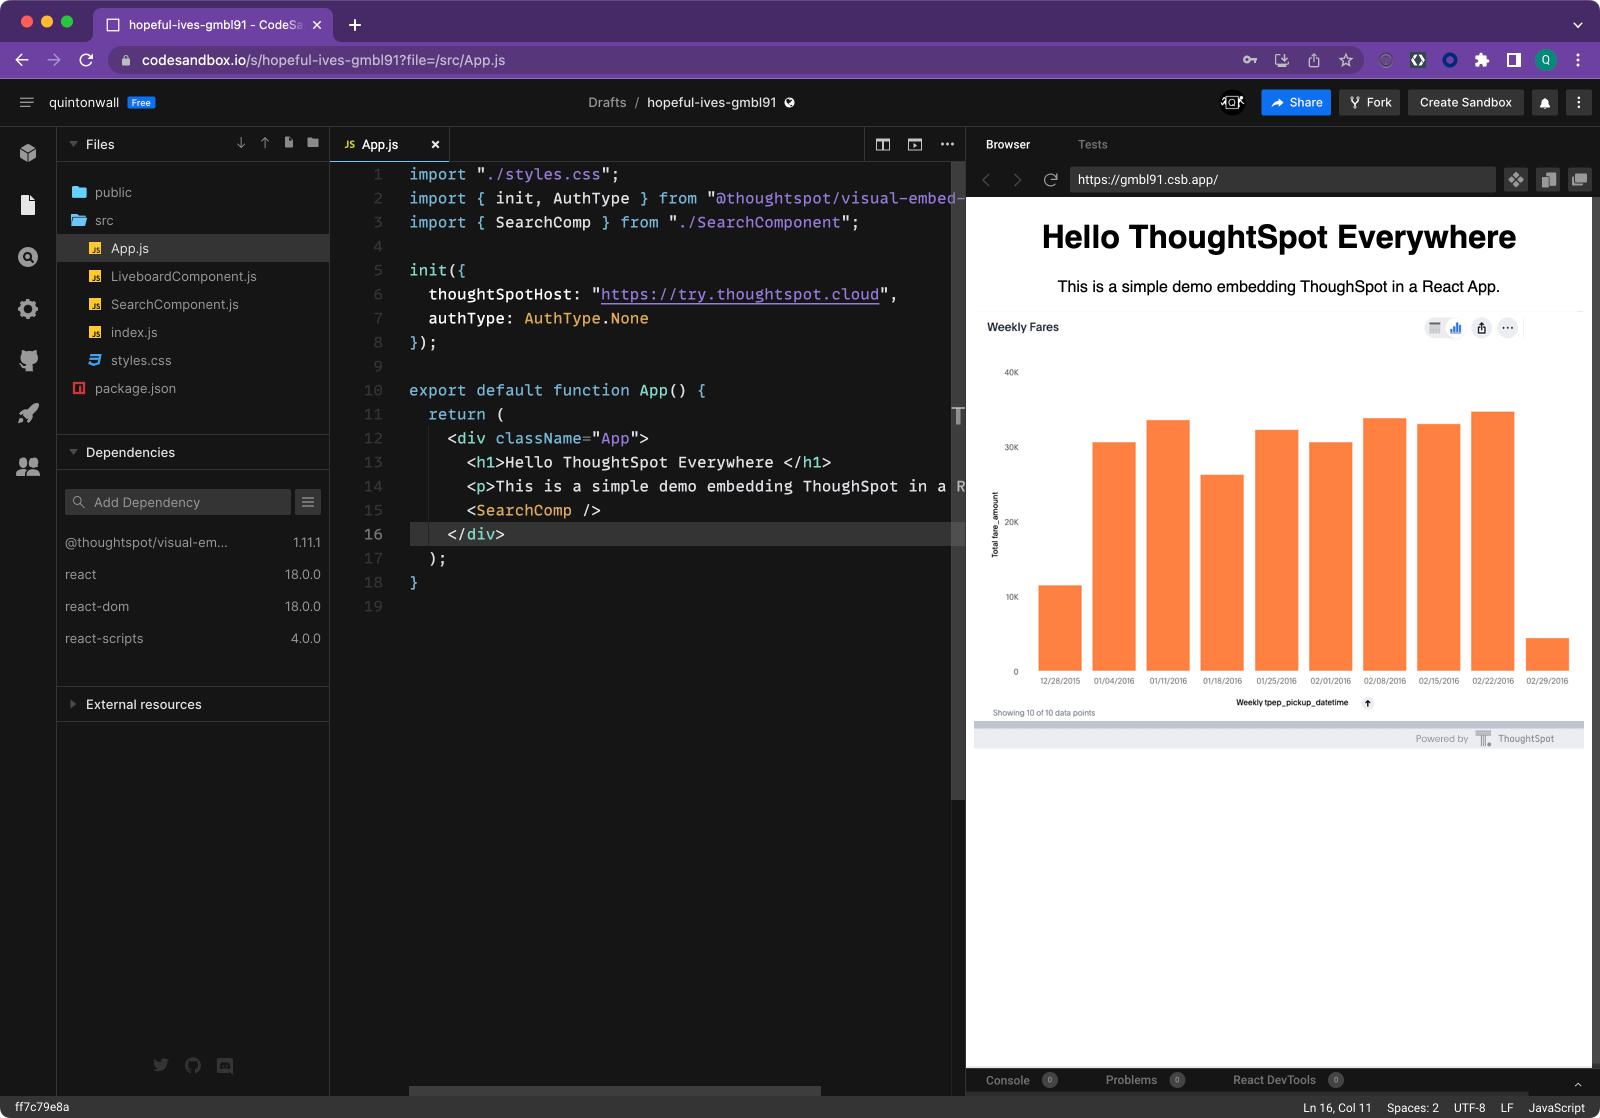The width and height of the screenshot is (1600, 1118).
Task: Click the blue Share button
Action: click(x=1296, y=103)
